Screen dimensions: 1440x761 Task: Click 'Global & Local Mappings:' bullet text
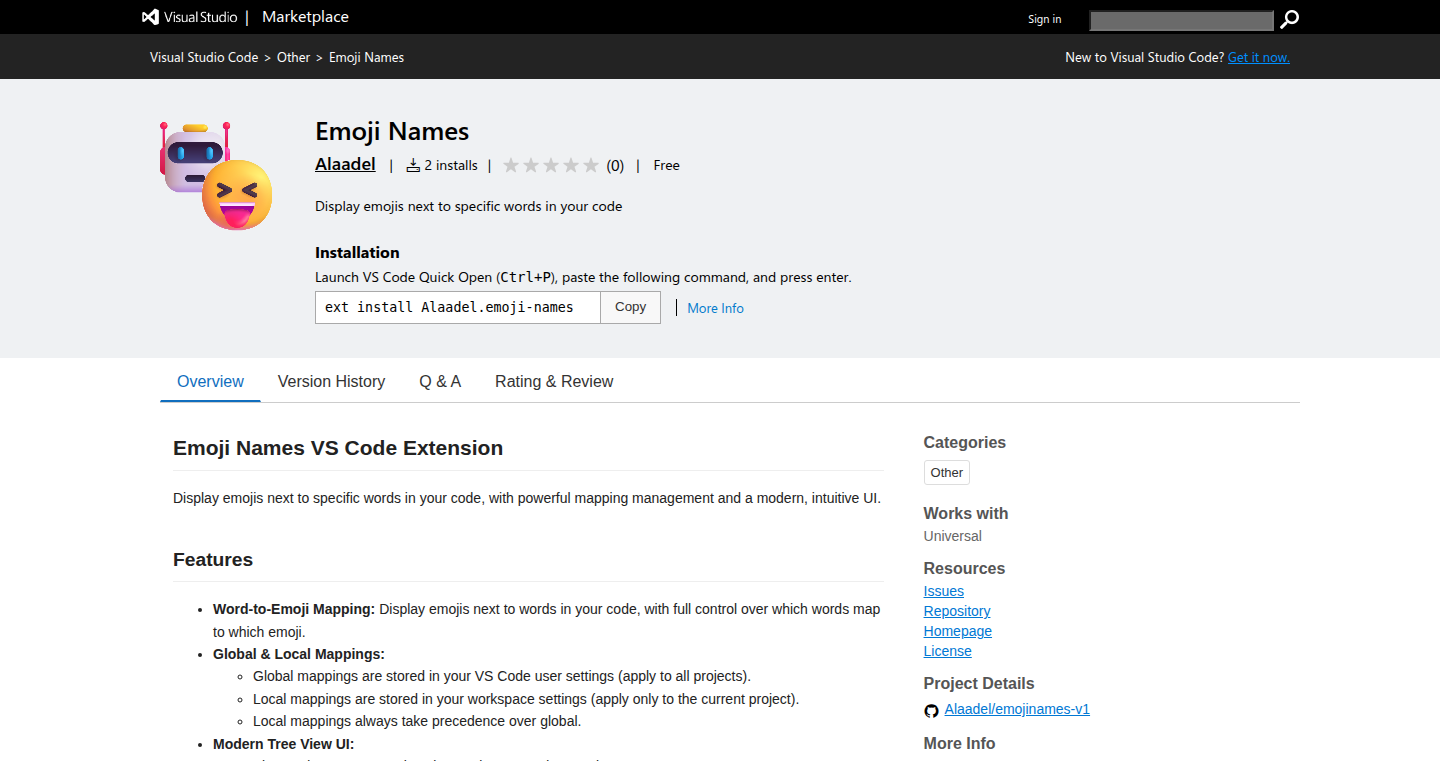click(299, 654)
